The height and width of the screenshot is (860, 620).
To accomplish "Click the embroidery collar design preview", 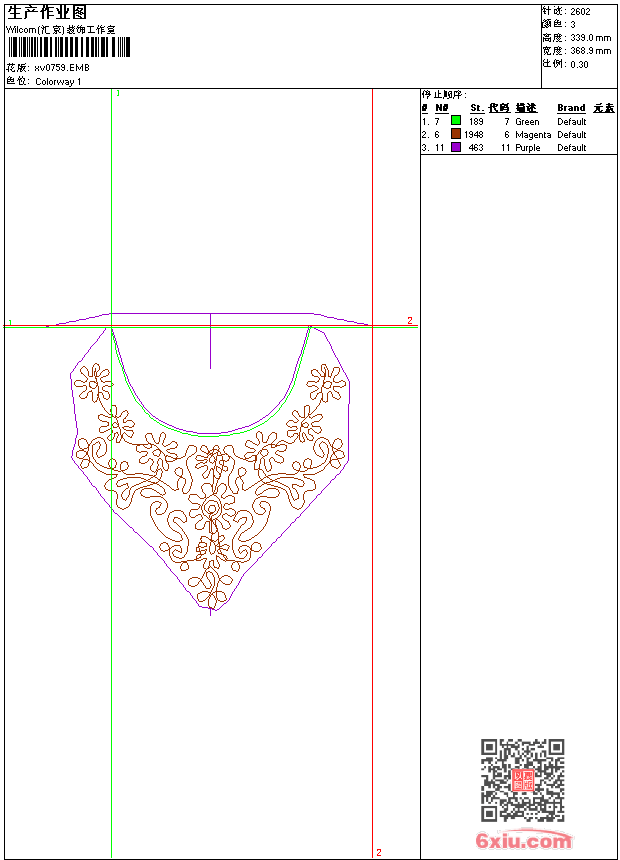I will [210, 463].
